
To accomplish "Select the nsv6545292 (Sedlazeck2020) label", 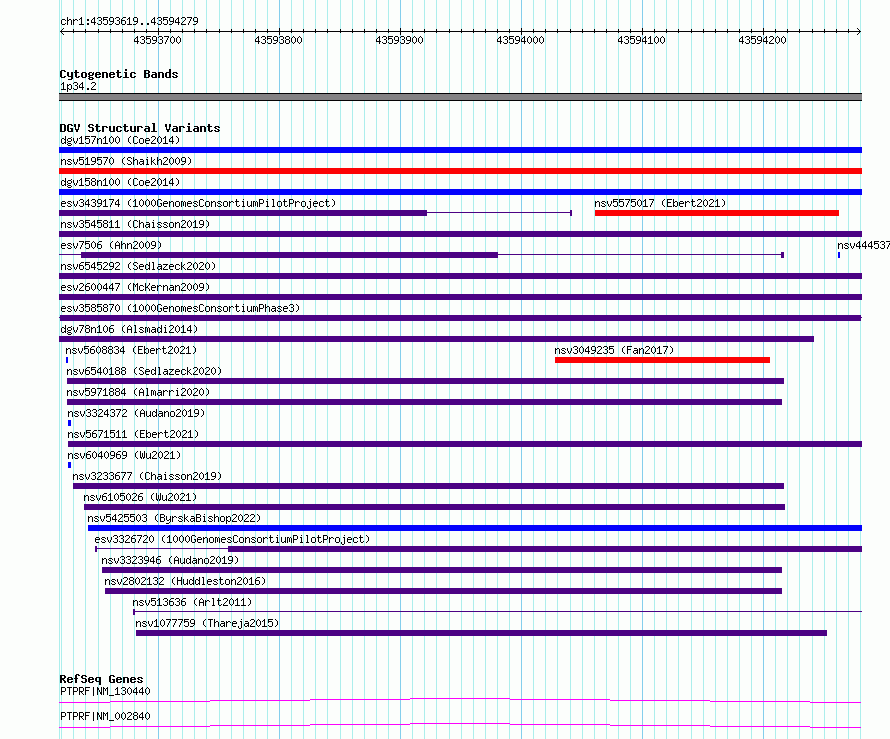I will (x=138, y=266).
